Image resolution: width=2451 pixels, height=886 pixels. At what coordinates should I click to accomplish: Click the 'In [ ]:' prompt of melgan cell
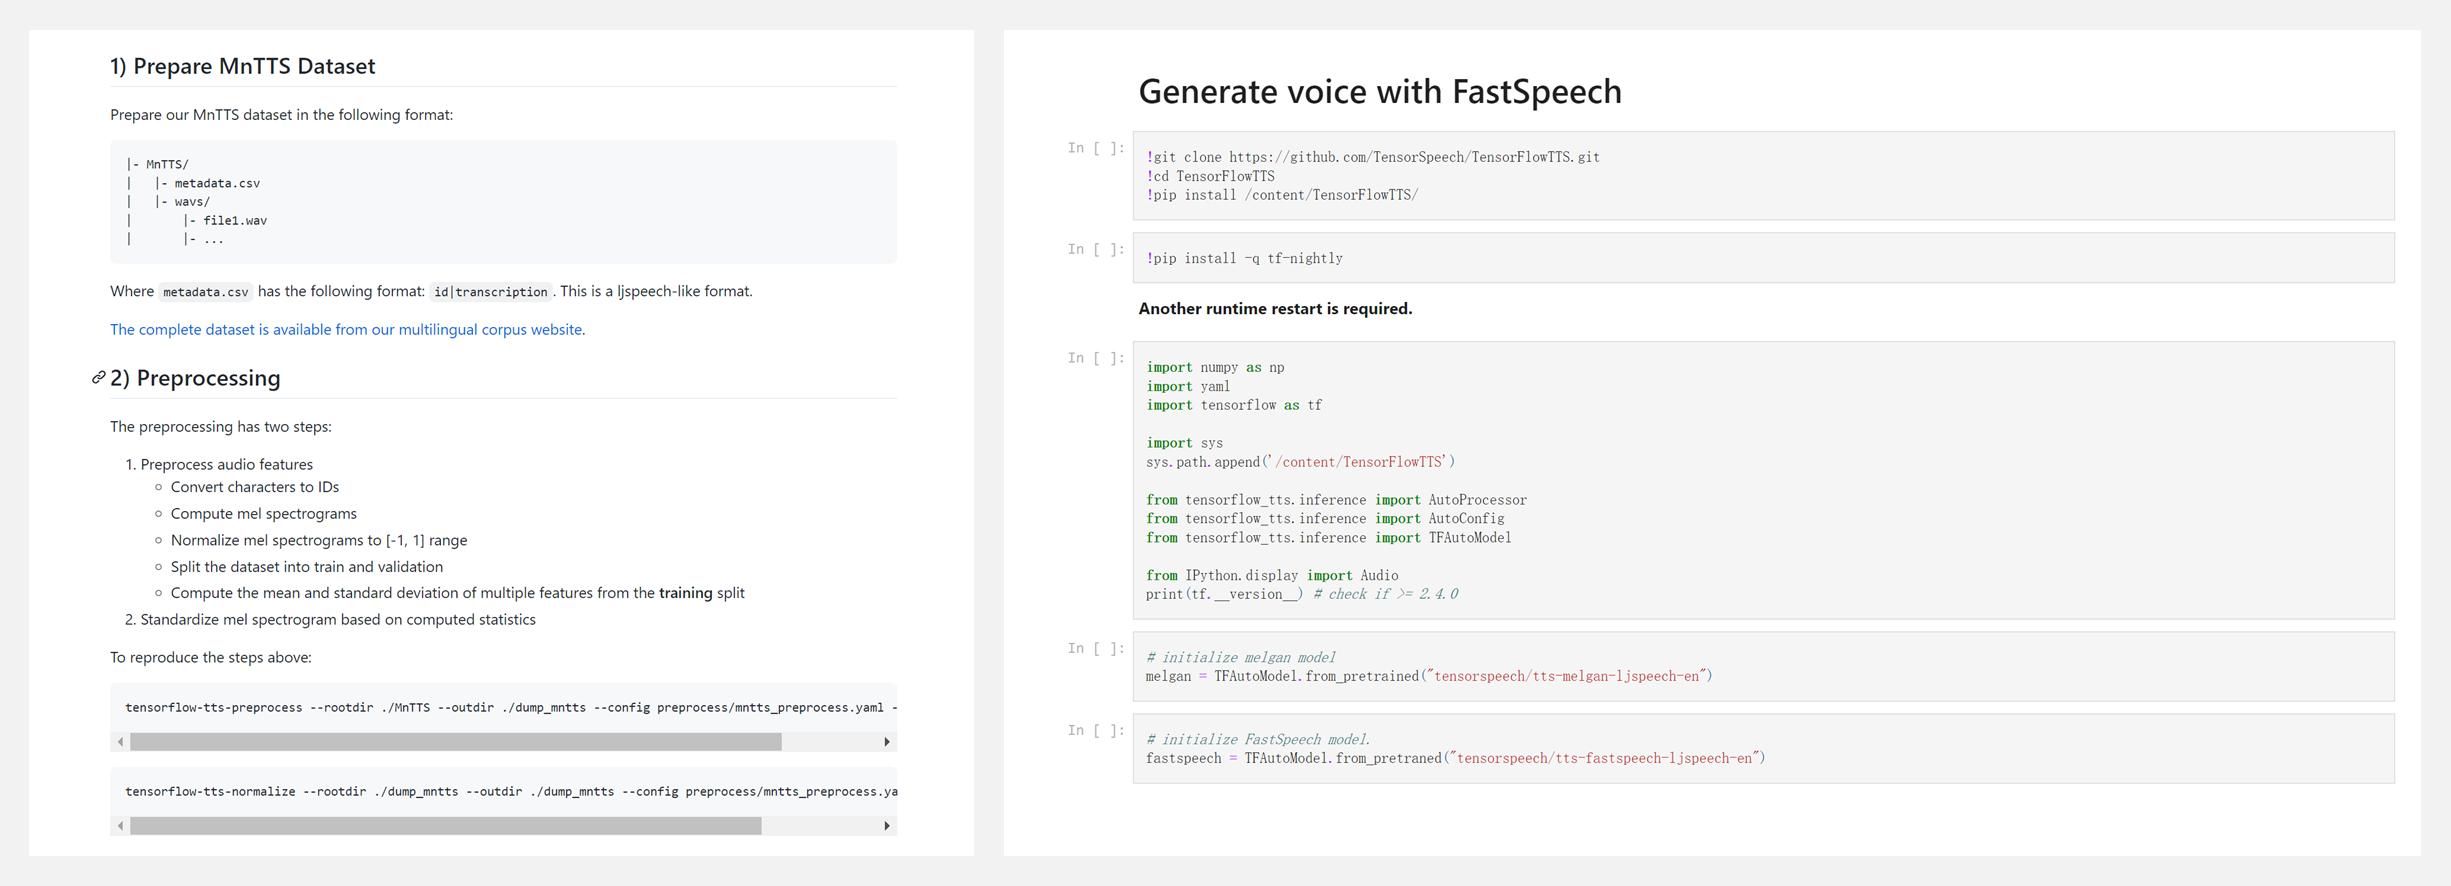pyautogui.click(x=1096, y=649)
